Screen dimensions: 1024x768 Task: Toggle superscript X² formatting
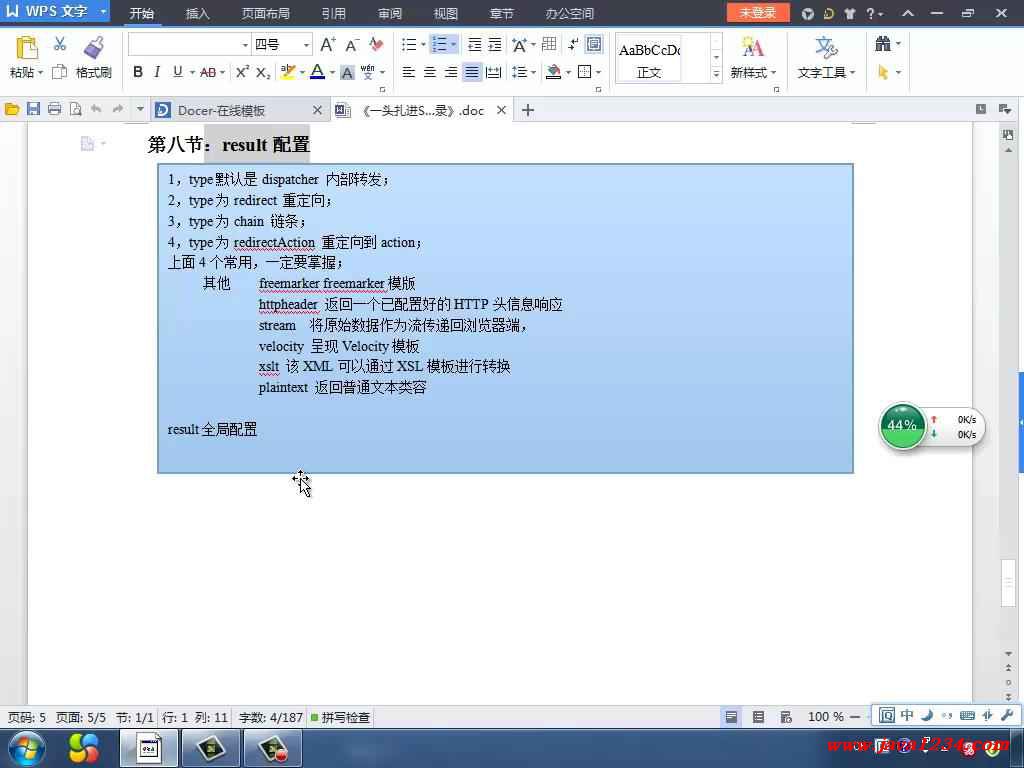click(x=242, y=72)
